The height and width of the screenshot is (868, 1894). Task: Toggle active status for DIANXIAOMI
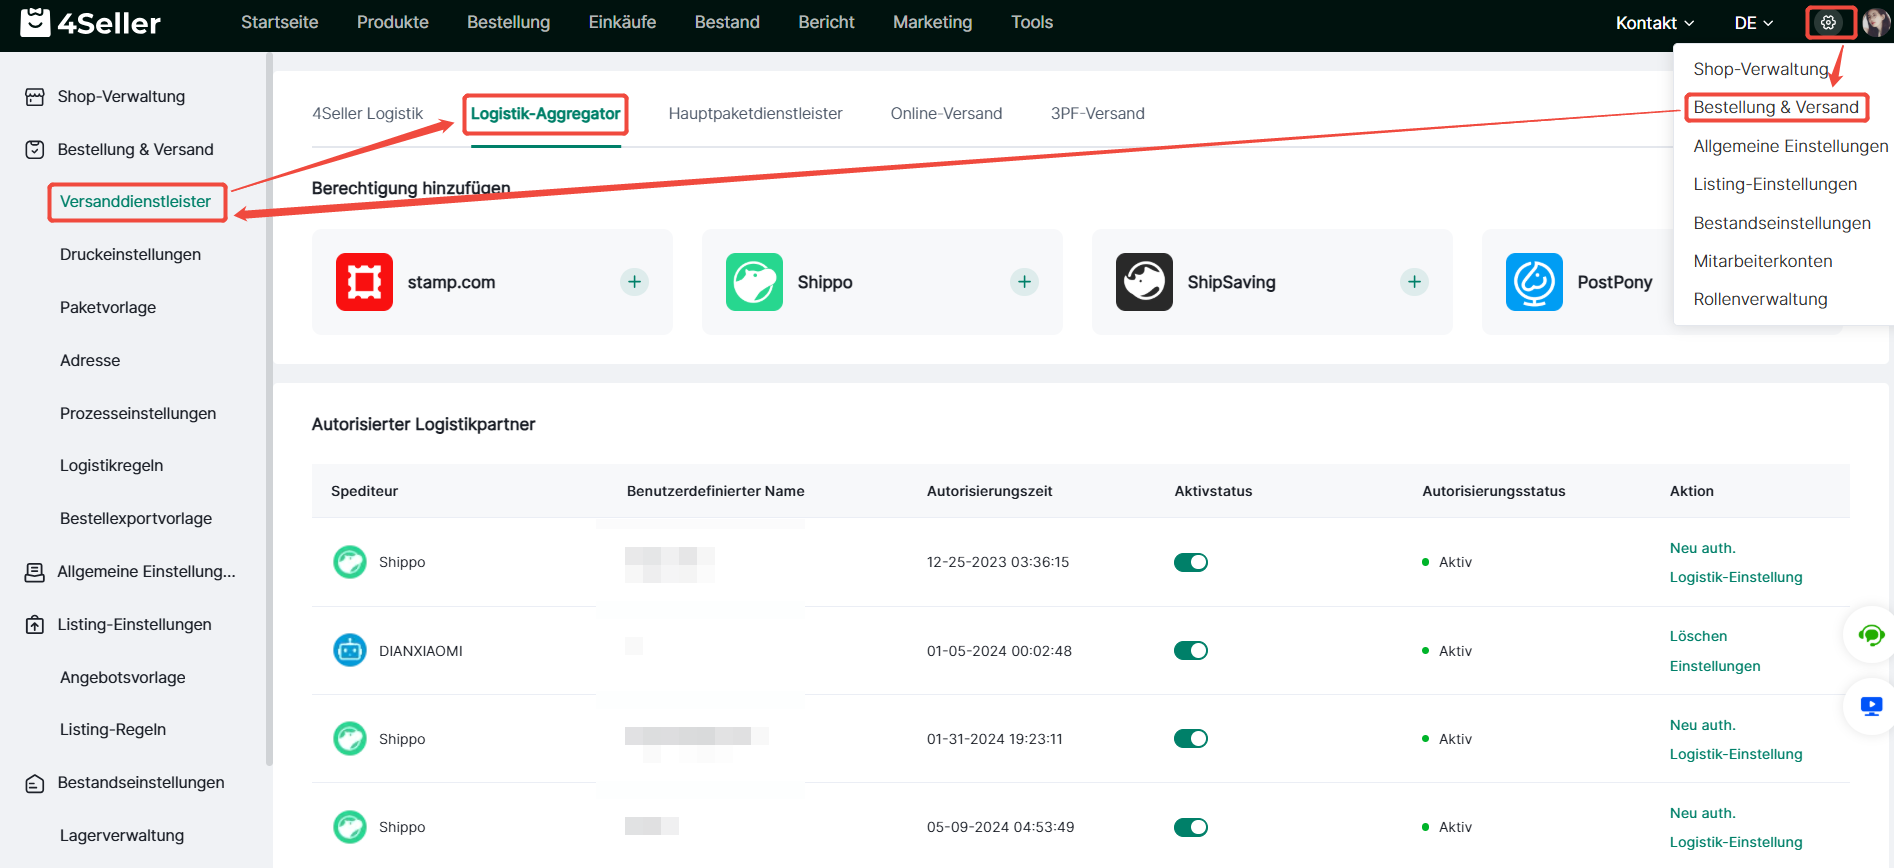pos(1191,651)
